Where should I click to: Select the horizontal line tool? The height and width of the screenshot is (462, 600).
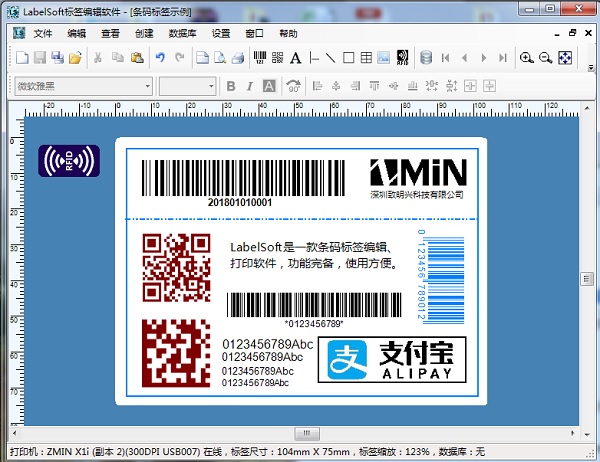click(x=314, y=58)
